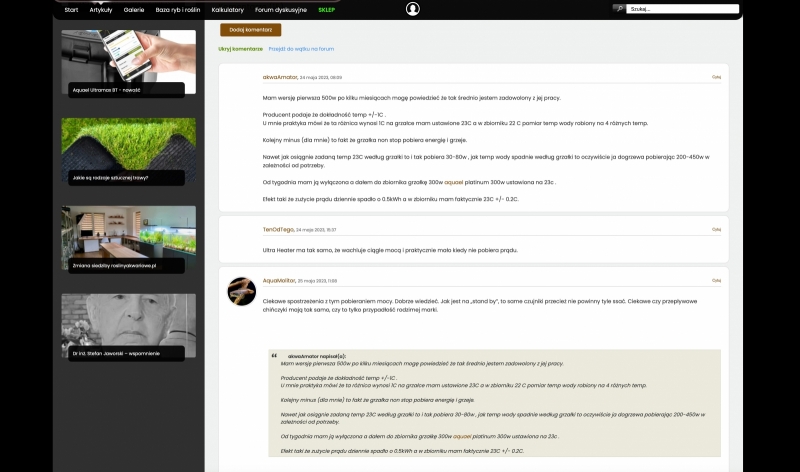Open the Artykuły menu
The height and width of the screenshot is (472, 800).
pyautogui.click(x=101, y=10)
